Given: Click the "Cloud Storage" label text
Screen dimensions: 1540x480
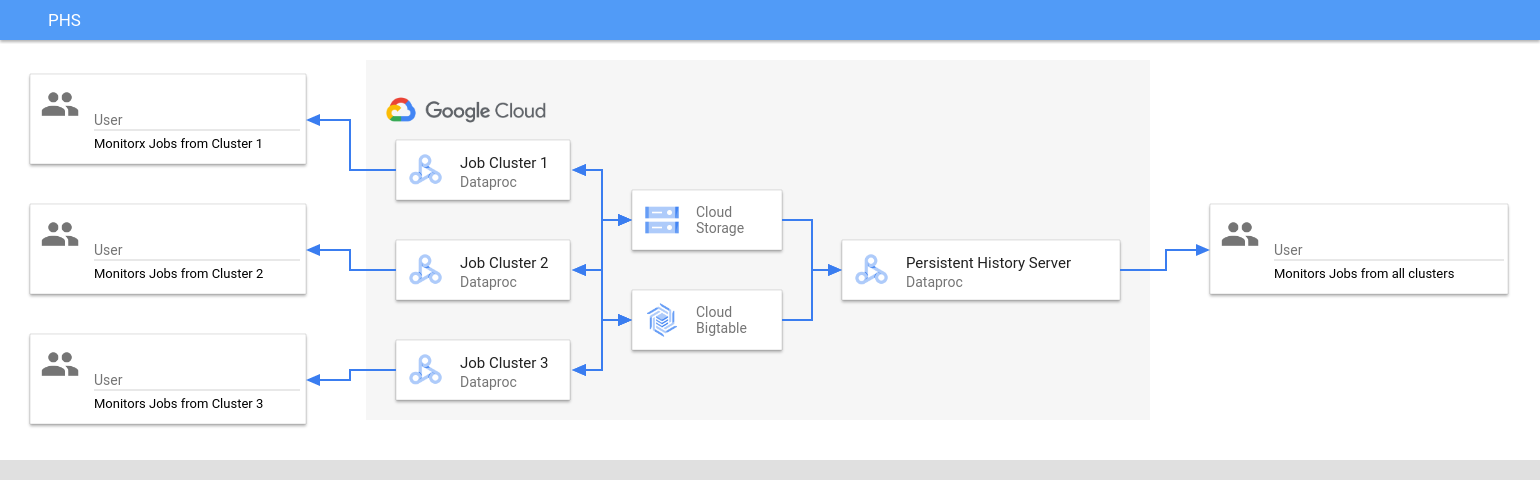Looking at the screenshot, I should (720, 220).
